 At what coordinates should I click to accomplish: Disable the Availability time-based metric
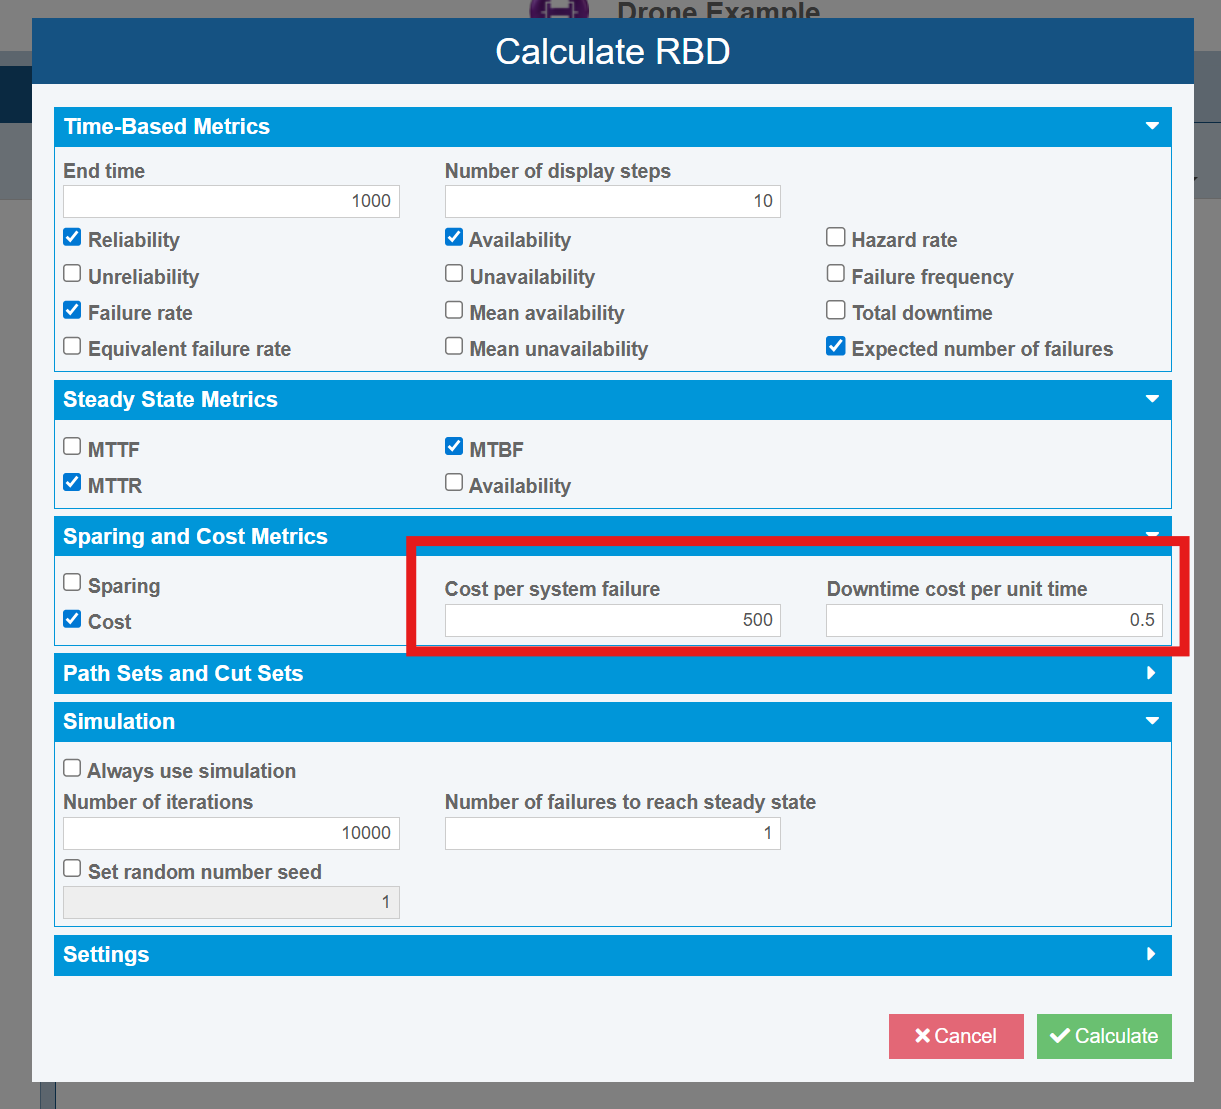click(x=453, y=237)
